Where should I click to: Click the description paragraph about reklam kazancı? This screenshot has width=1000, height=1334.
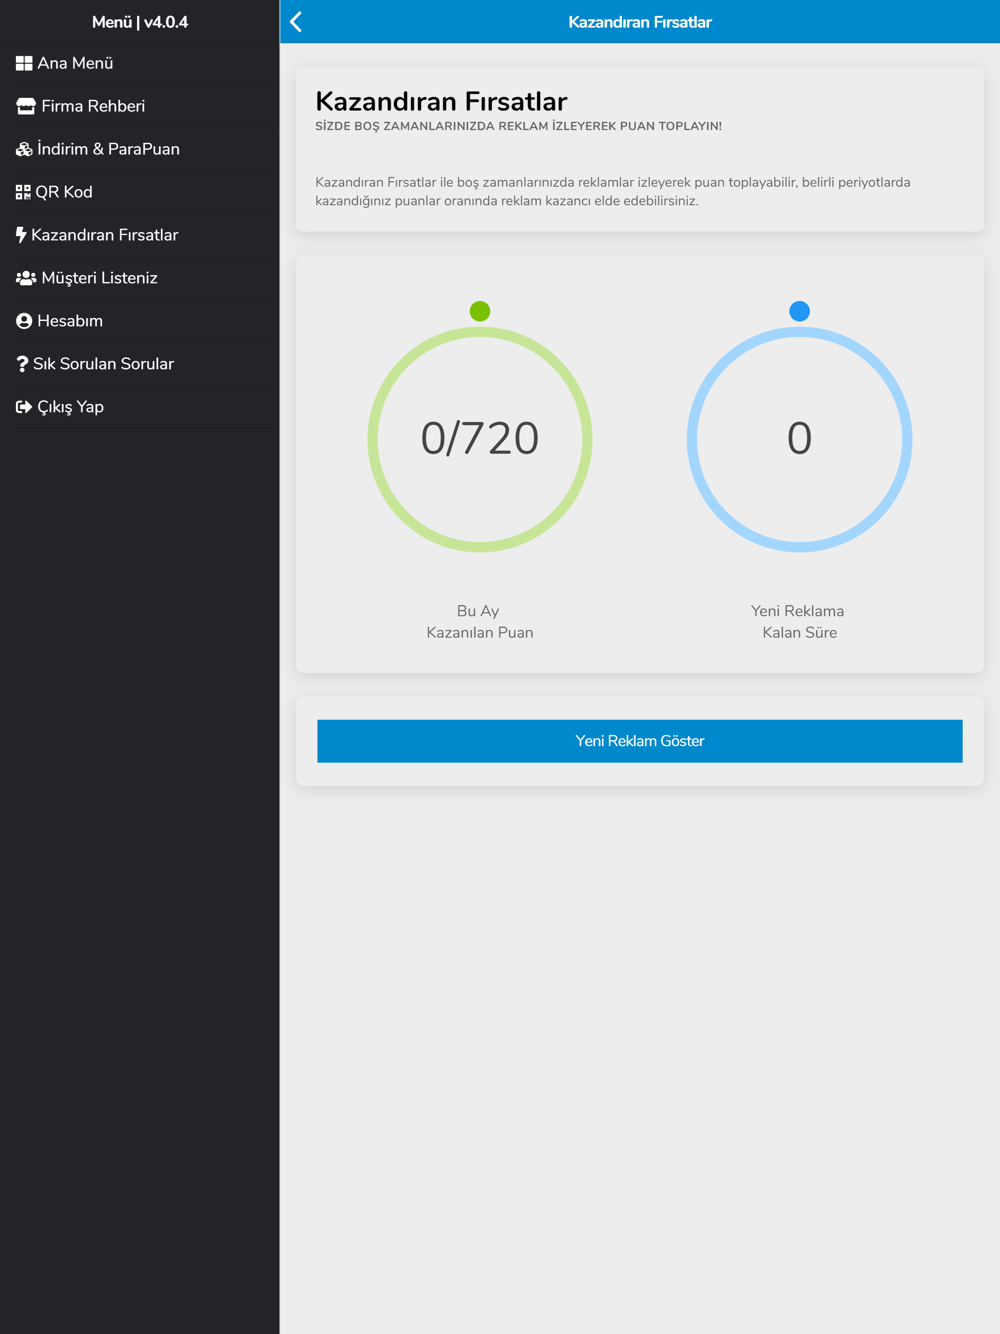[613, 191]
